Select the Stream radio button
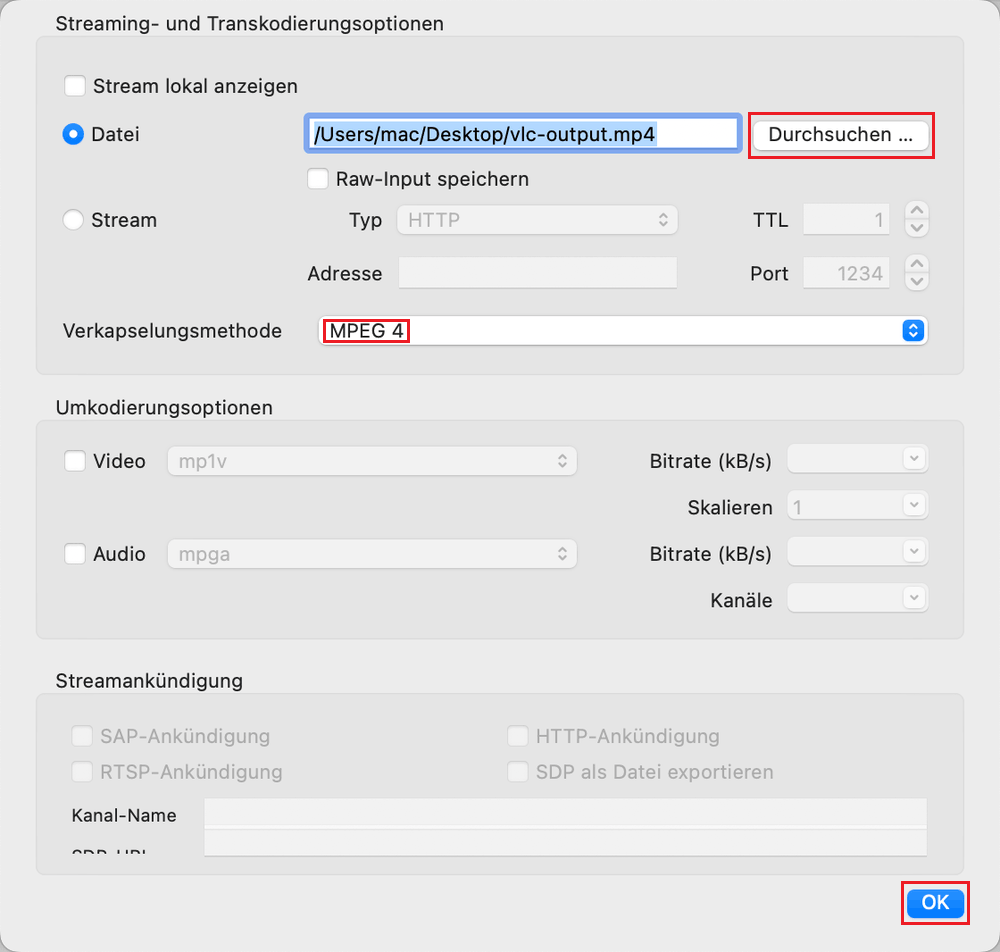Screen dimensions: 1000x952 click(x=74, y=220)
